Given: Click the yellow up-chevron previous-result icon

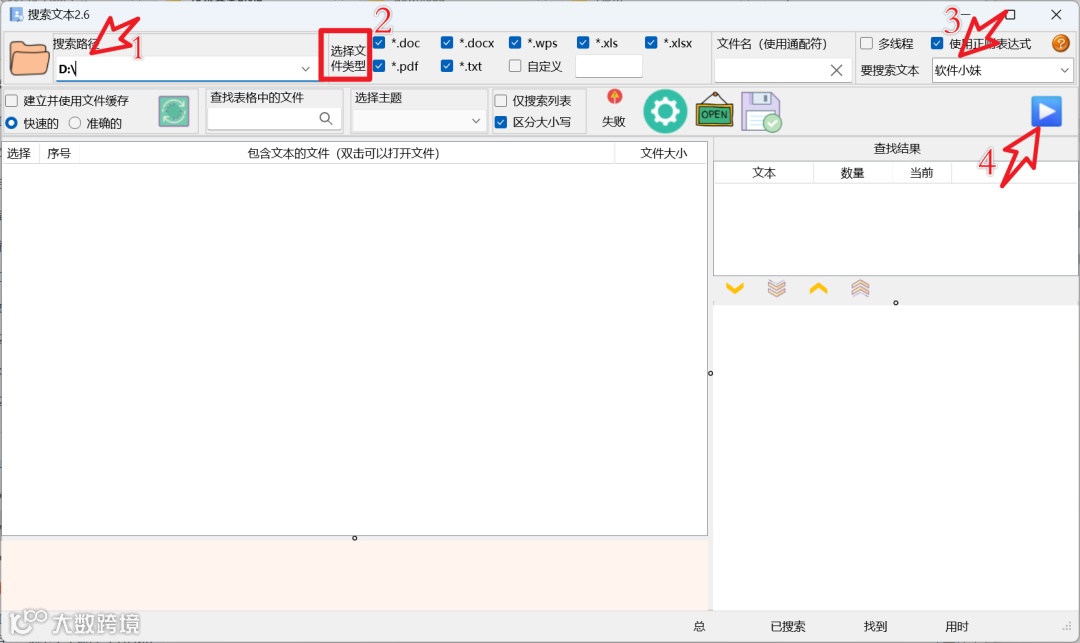Looking at the screenshot, I should 820,288.
